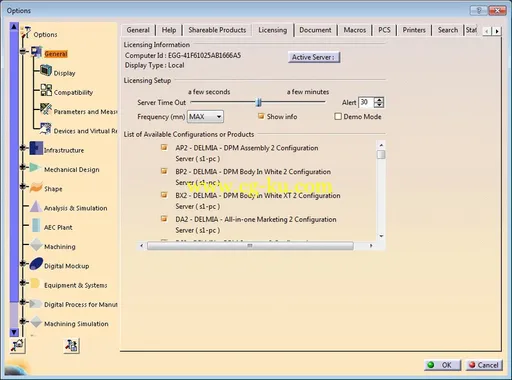Expand the Mechanical Design tree node
Screen dimensions: 512x380
[23, 167]
